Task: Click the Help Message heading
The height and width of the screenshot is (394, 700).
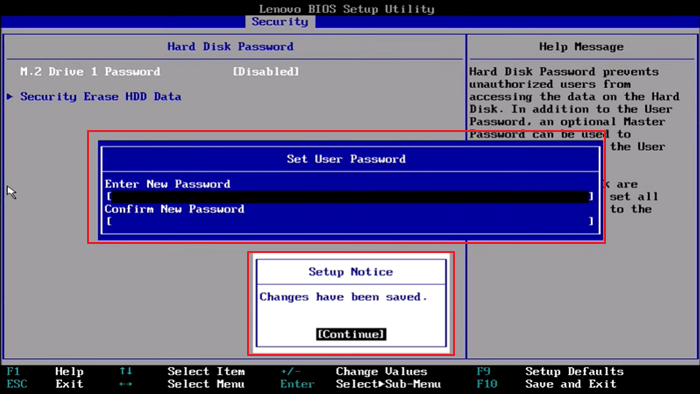Action: (581, 46)
